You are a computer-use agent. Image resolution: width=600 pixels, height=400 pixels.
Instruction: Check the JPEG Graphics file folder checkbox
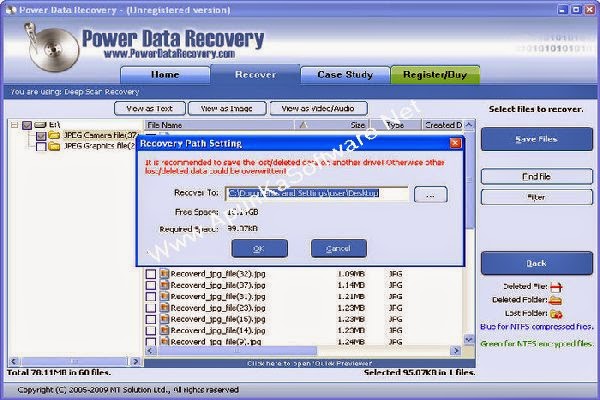[x=41, y=147]
